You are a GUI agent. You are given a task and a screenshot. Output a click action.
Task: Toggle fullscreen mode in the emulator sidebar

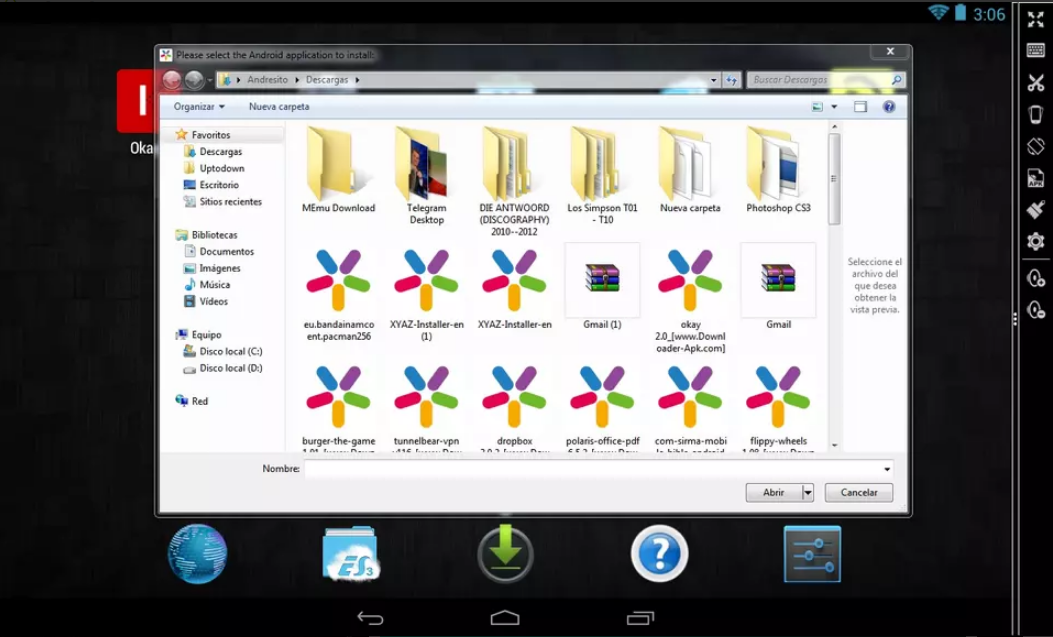pyautogui.click(x=1035, y=19)
